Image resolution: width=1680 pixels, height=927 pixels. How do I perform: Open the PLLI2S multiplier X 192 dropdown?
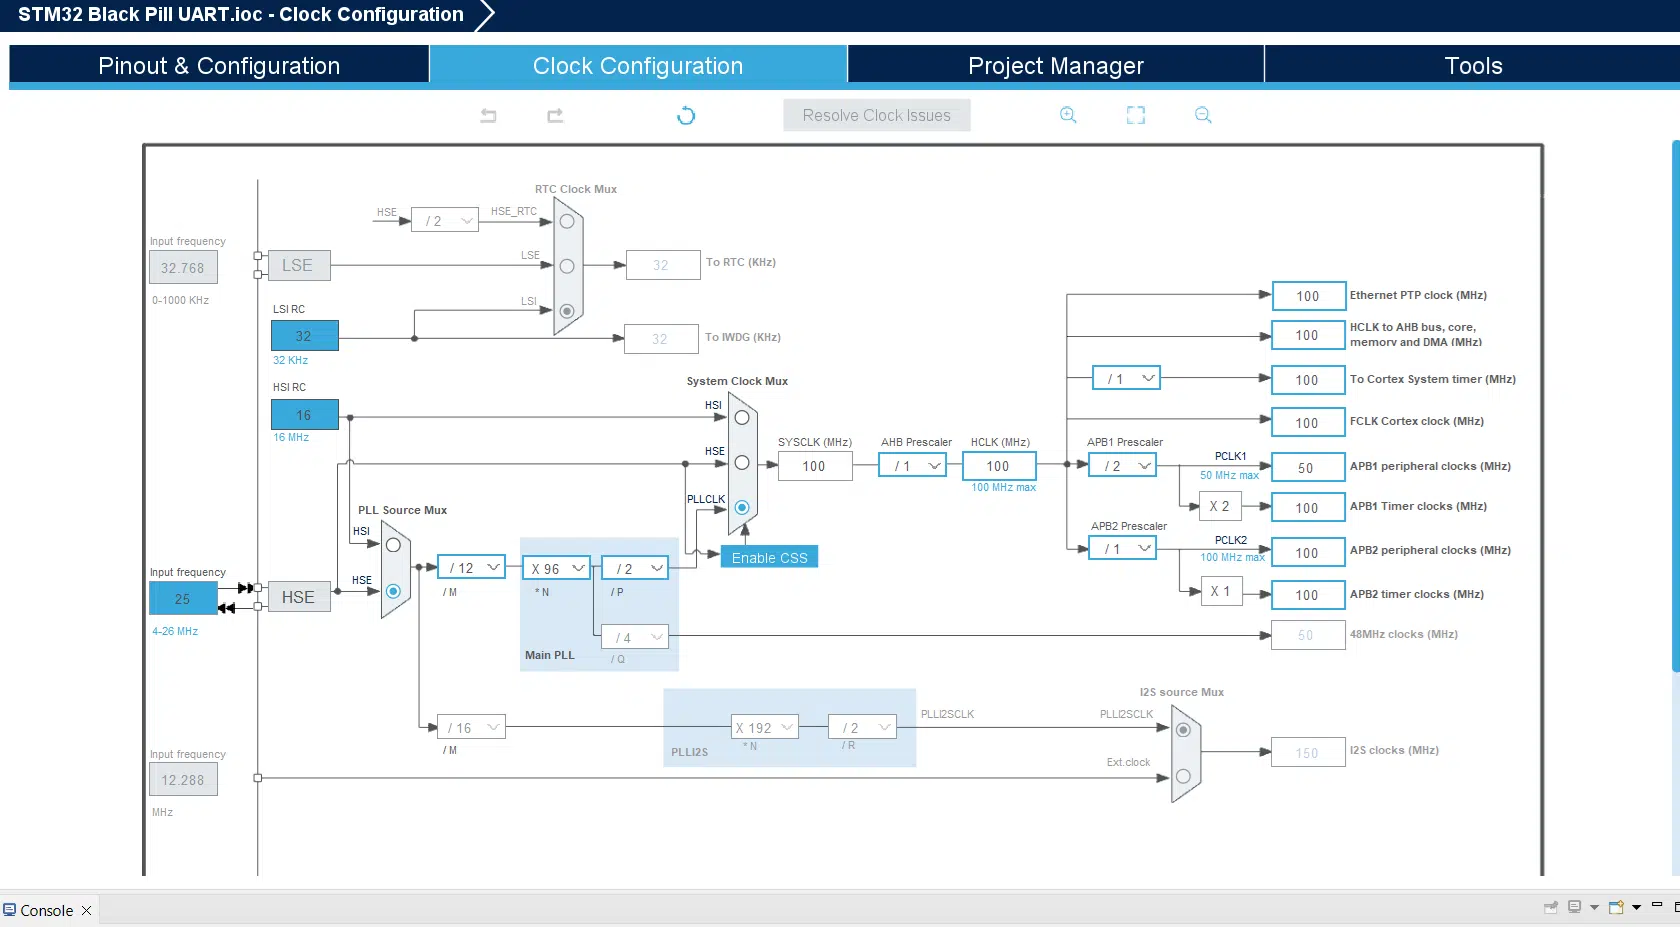pyautogui.click(x=765, y=727)
